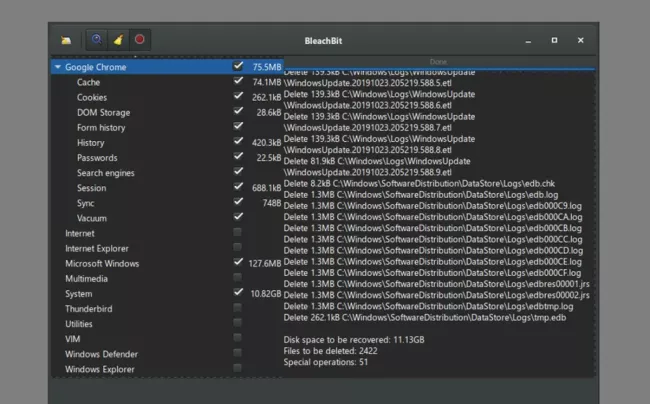The height and width of the screenshot is (404, 650).
Task: Select the Cache item
Action: [88, 82]
